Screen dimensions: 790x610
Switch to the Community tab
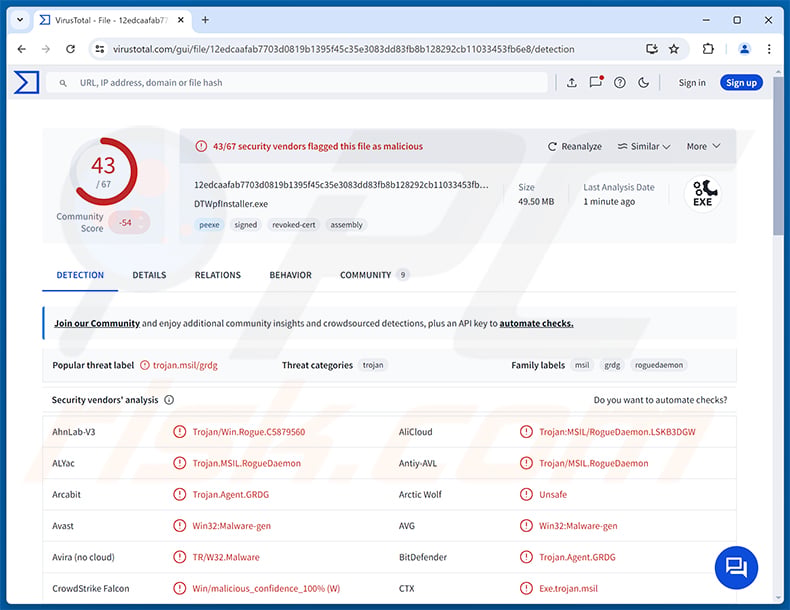point(374,275)
